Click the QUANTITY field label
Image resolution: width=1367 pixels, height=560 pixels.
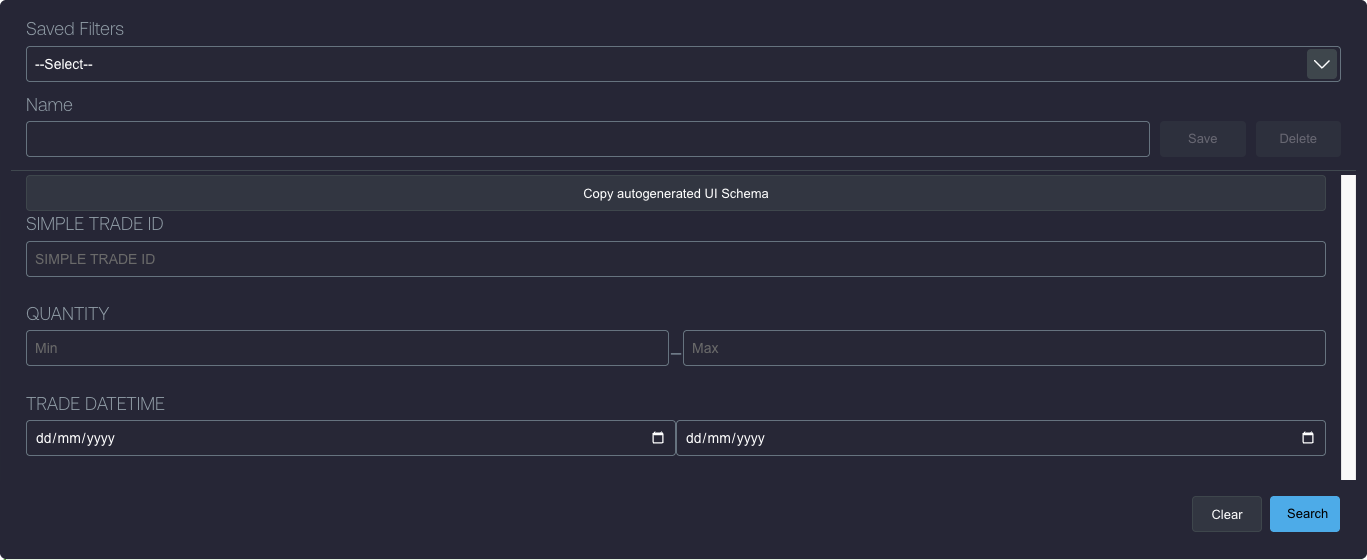(x=67, y=314)
